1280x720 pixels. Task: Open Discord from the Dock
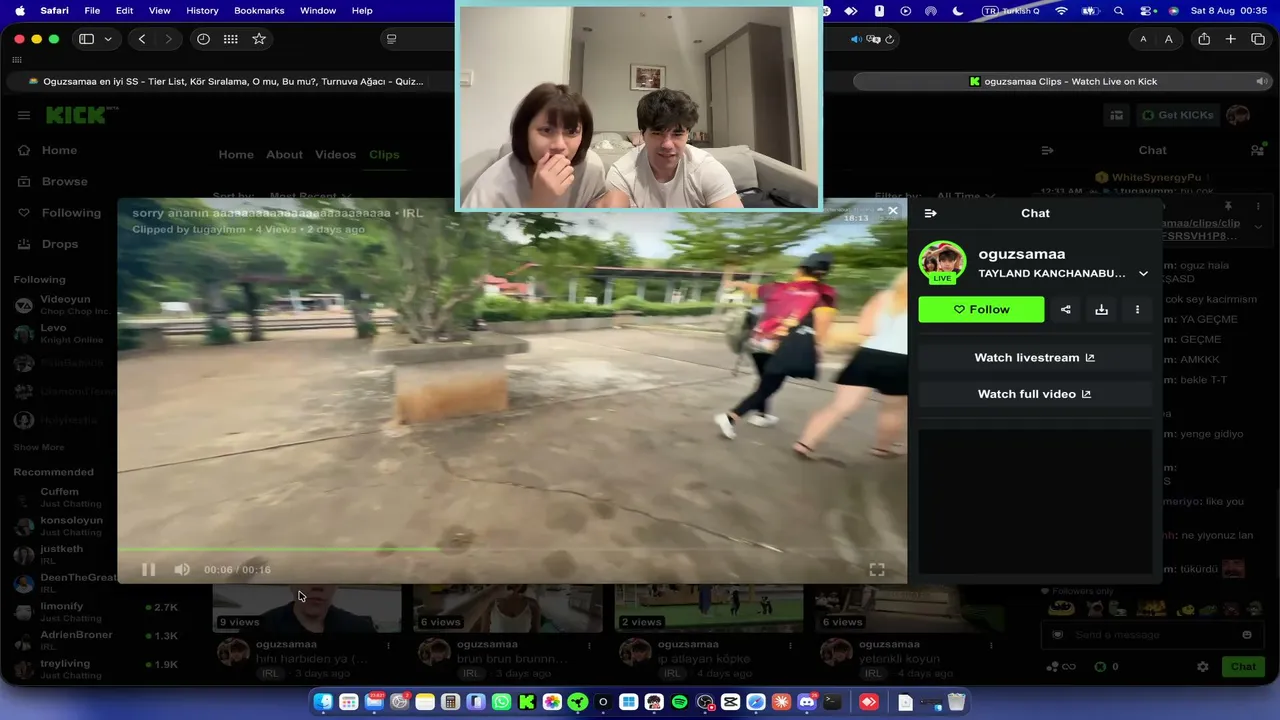807,702
